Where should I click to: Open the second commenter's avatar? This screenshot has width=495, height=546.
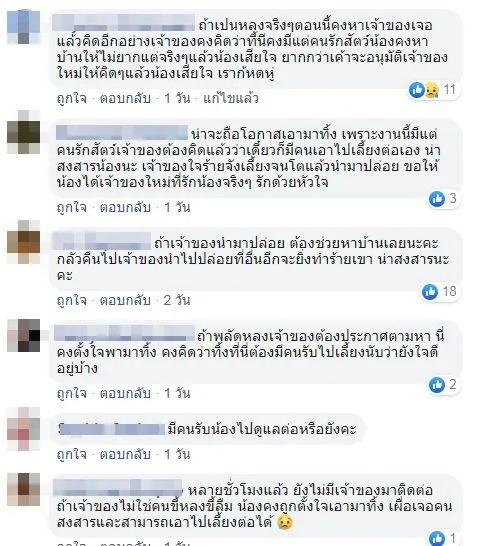pyautogui.click(x=24, y=132)
